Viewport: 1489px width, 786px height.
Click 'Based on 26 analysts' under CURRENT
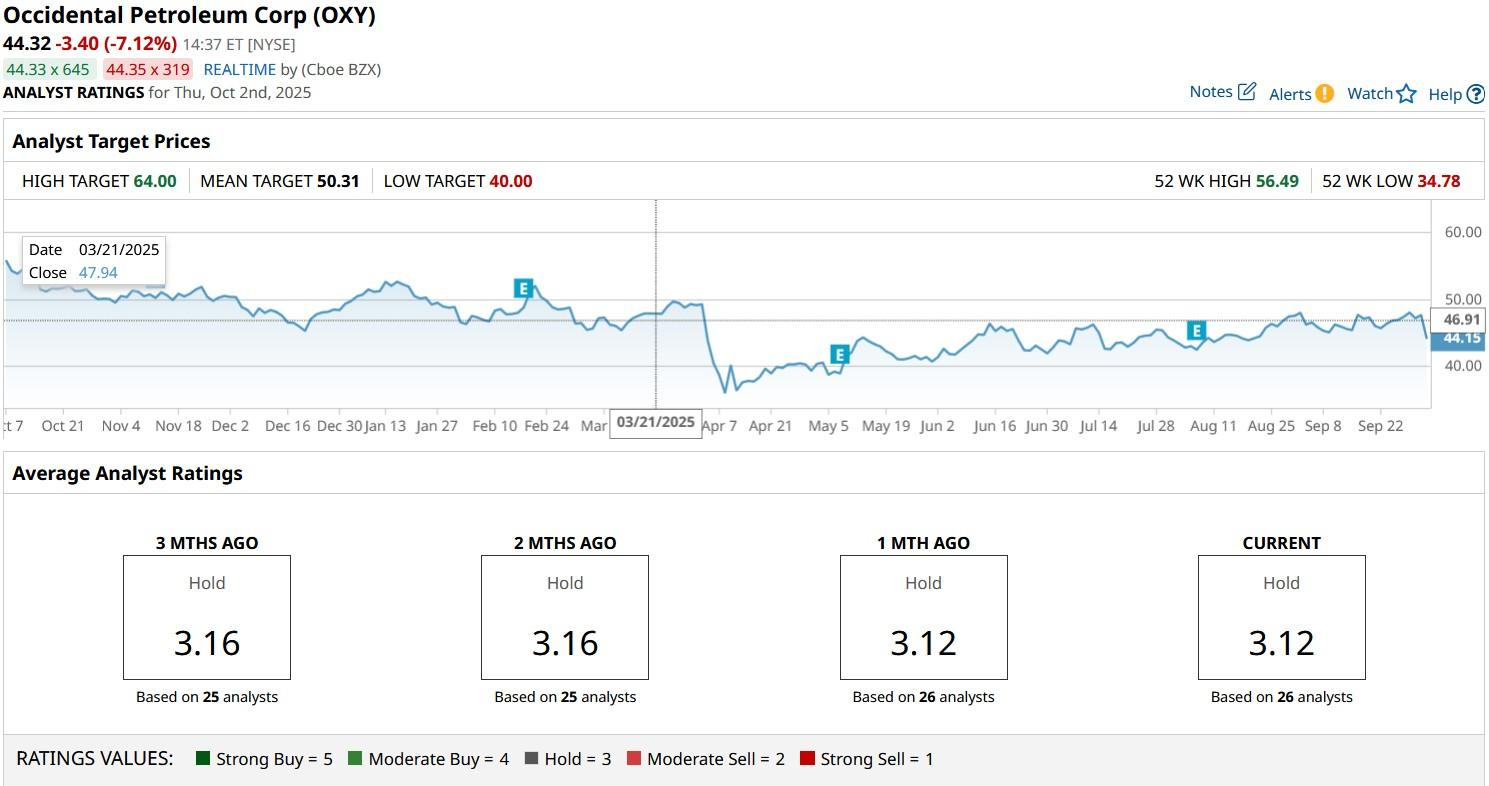(1281, 697)
